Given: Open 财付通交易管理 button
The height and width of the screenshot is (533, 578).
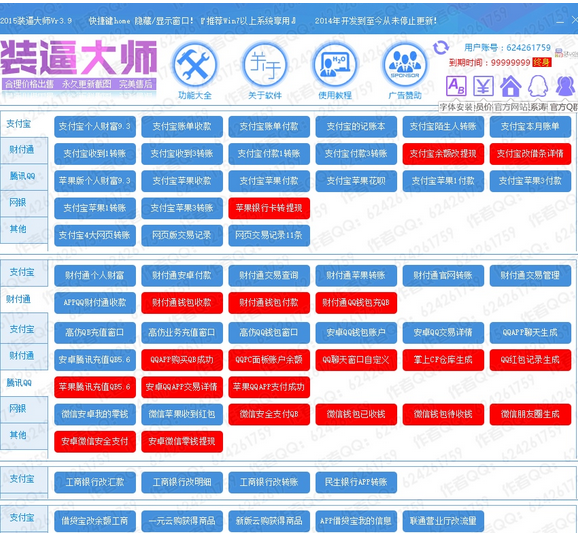Looking at the screenshot, I should tap(530, 275).
